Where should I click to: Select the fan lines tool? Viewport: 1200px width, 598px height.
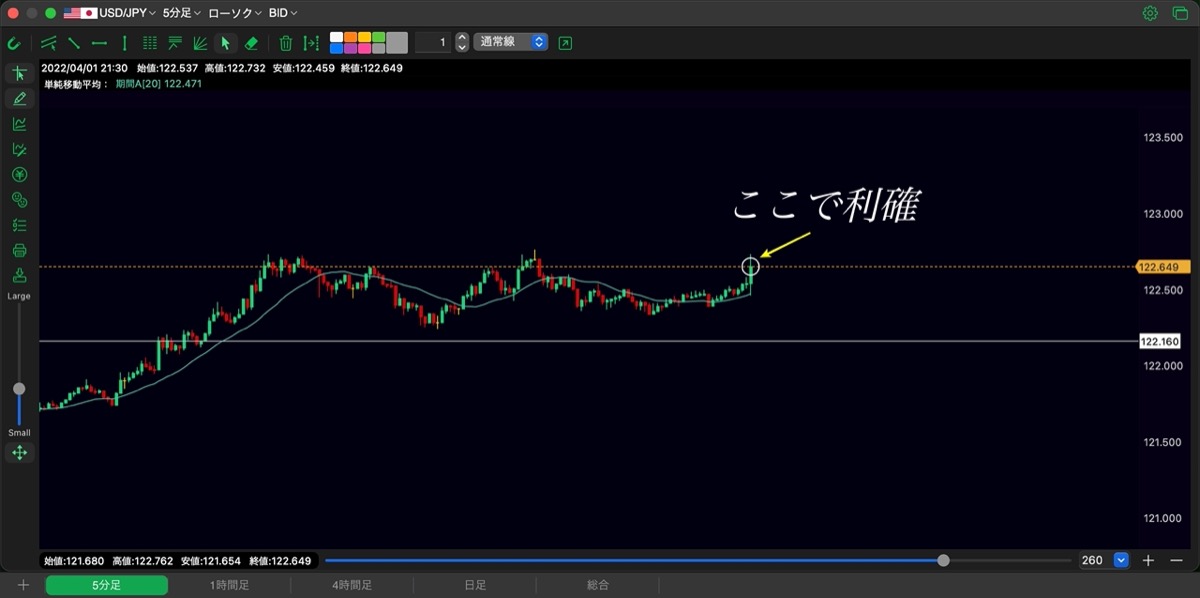click(x=200, y=43)
